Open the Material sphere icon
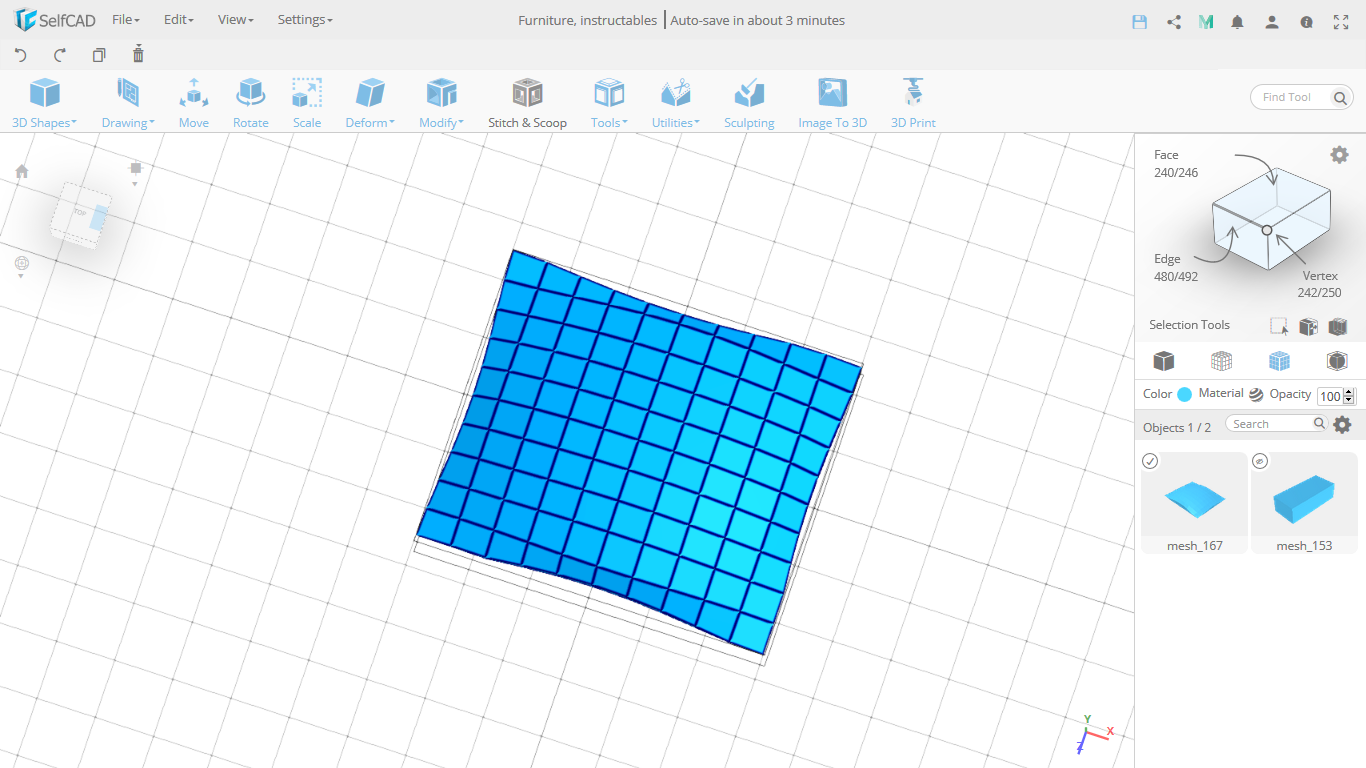This screenshot has width=1366, height=768. (x=1256, y=394)
